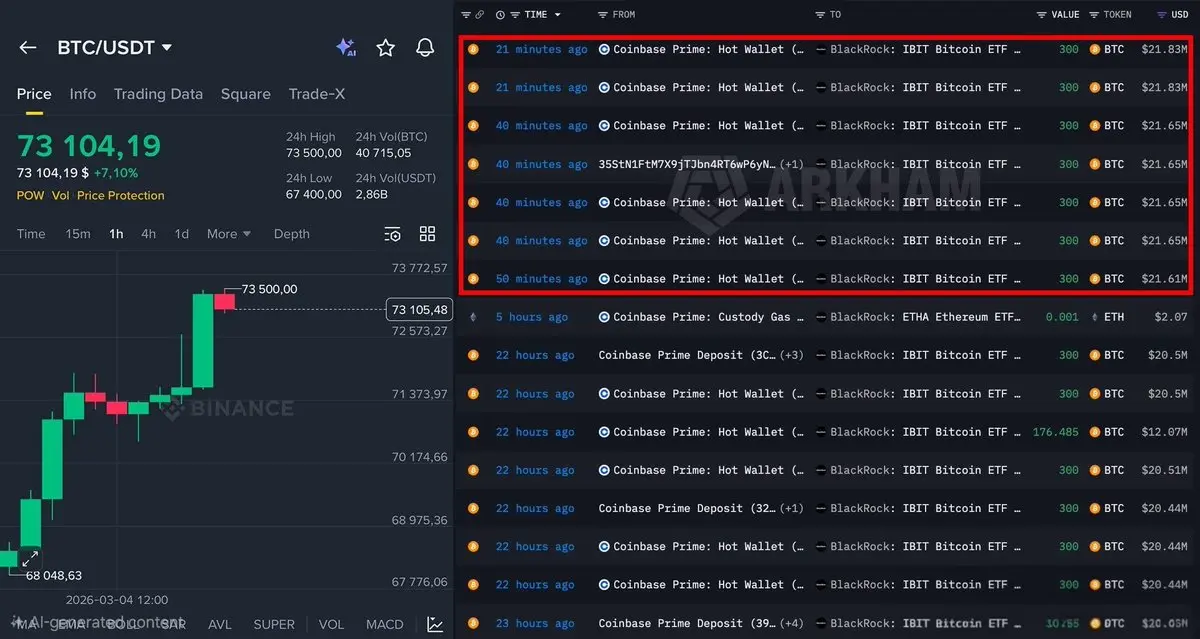The image size is (1200, 639).
Task: Click the +7,10% price change value
Action: 116,173
